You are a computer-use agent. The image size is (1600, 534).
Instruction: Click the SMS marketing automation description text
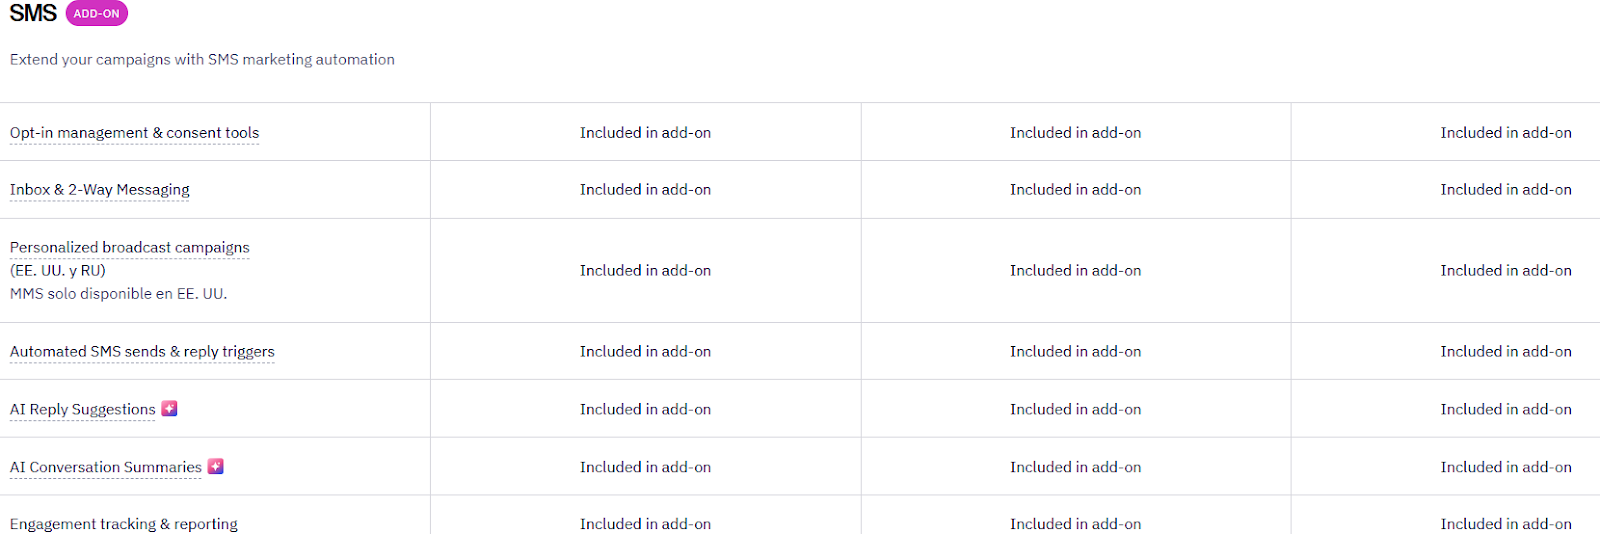click(202, 60)
